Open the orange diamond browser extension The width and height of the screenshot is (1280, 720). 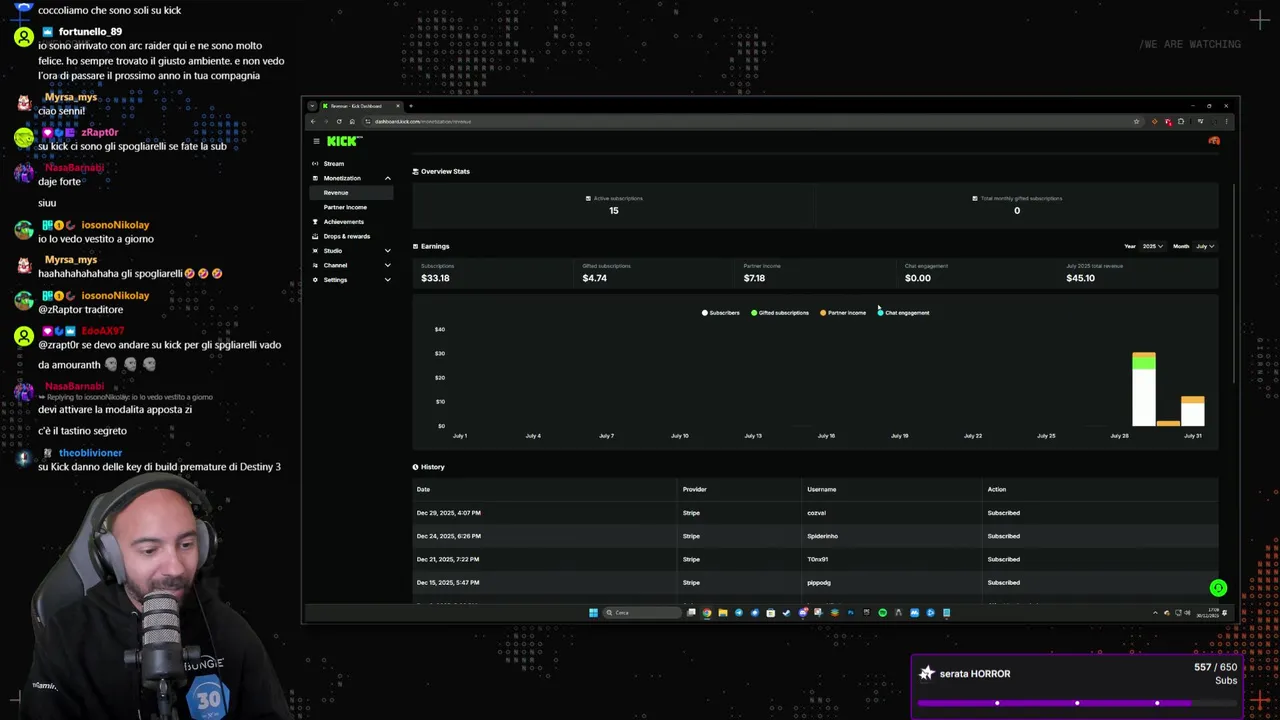click(1154, 121)
